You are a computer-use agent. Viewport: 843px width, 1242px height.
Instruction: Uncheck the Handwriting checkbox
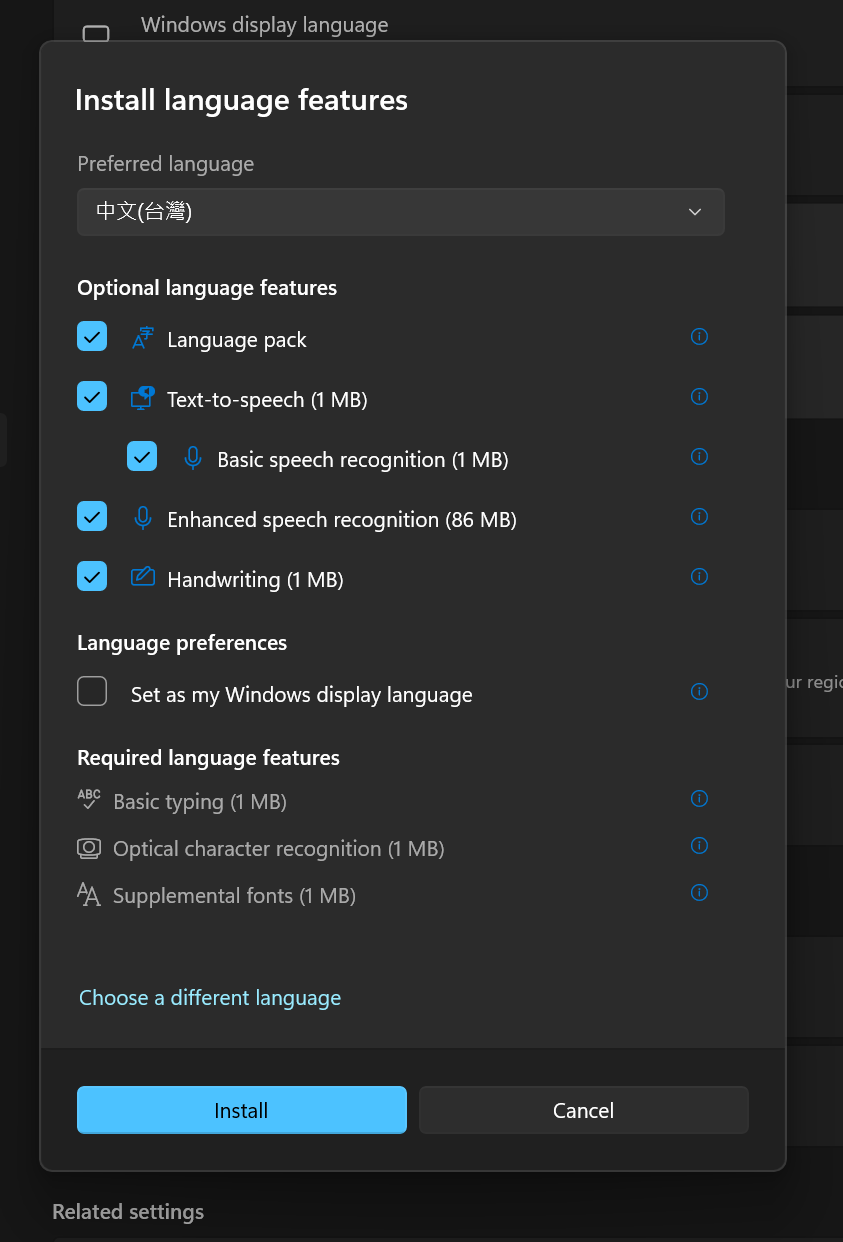92,577
